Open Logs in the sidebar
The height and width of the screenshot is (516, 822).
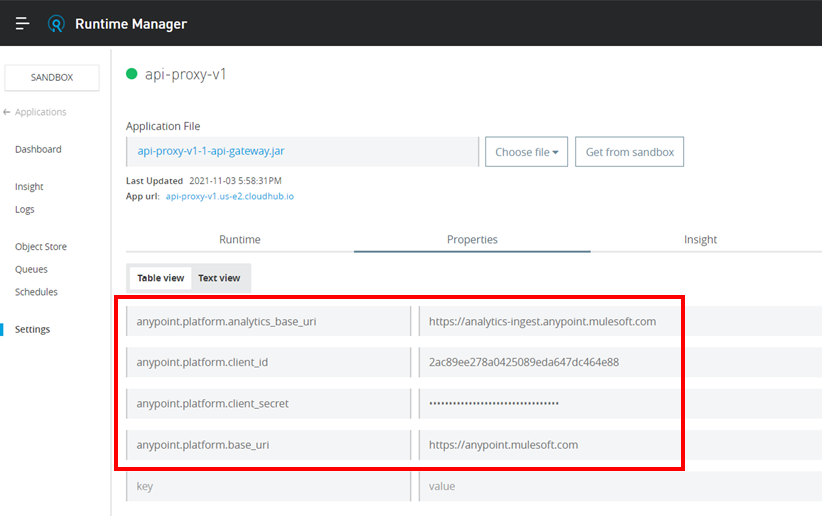tap(25, 210)
